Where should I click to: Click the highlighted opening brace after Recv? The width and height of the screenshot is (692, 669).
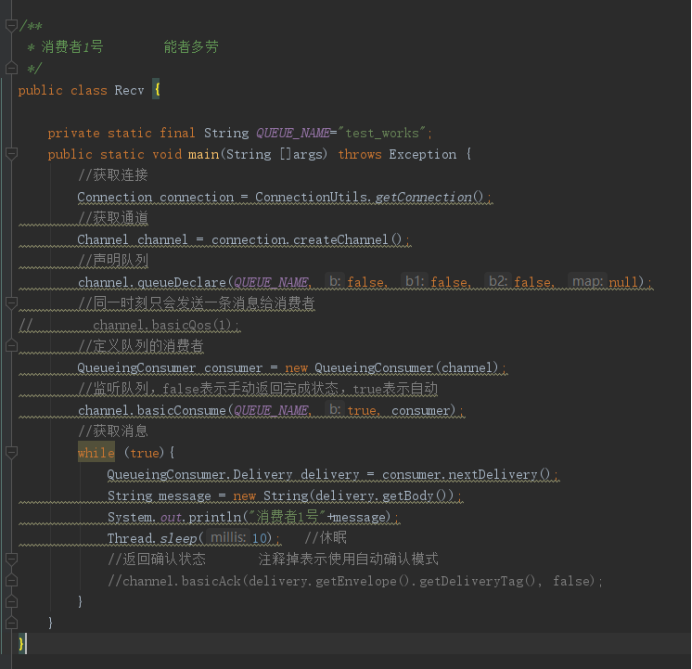coord(156,89)
